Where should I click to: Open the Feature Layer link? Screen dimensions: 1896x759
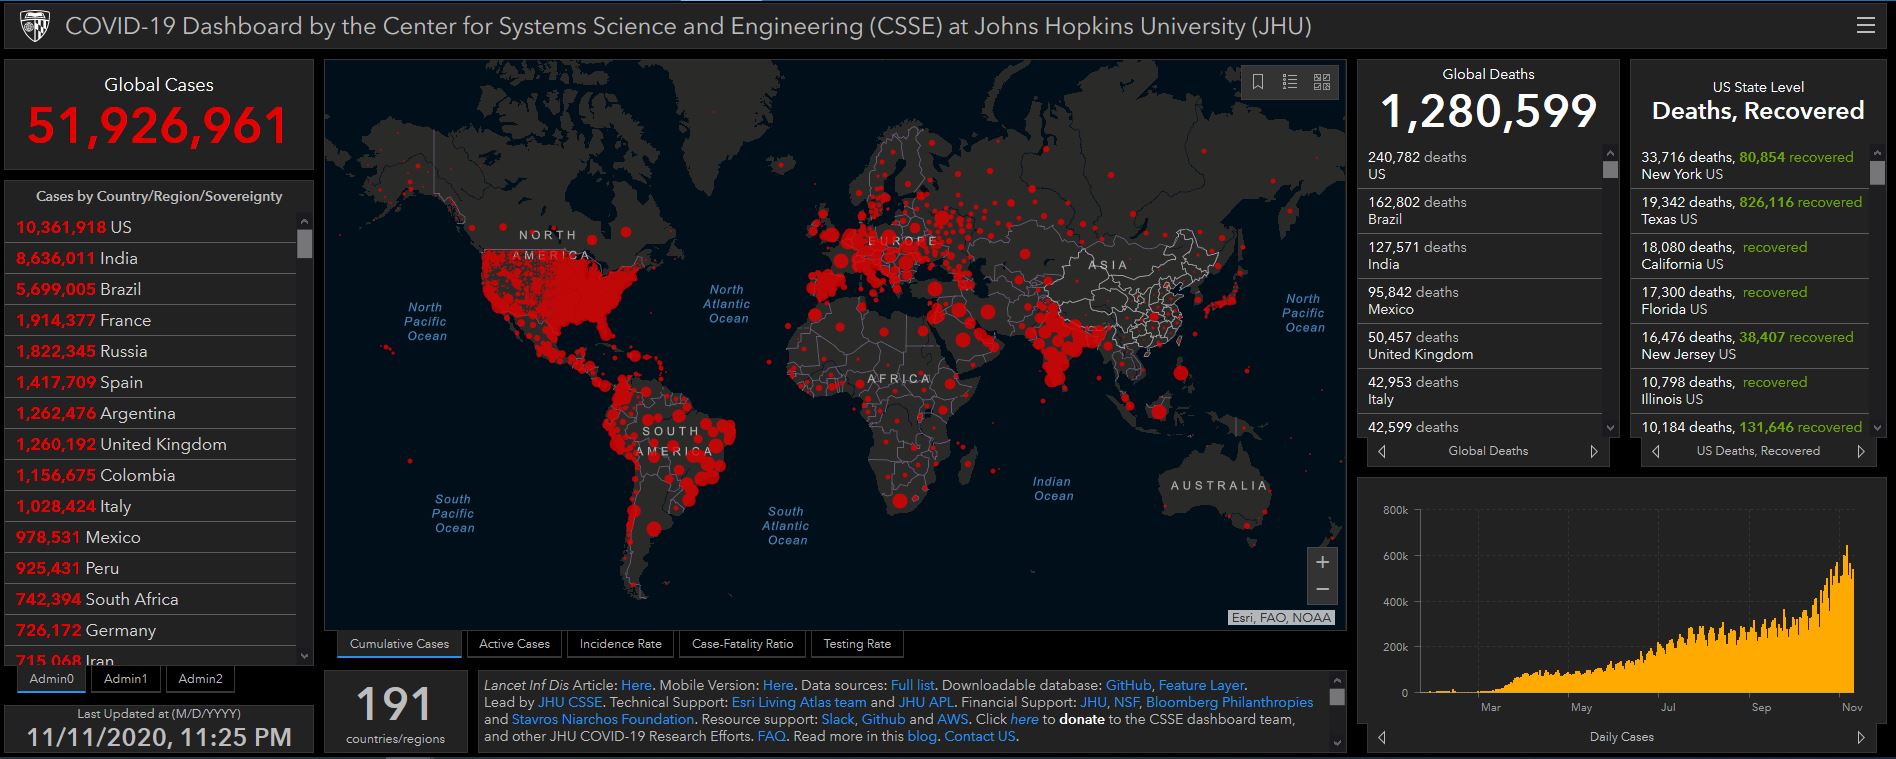tap(1201, 685)
